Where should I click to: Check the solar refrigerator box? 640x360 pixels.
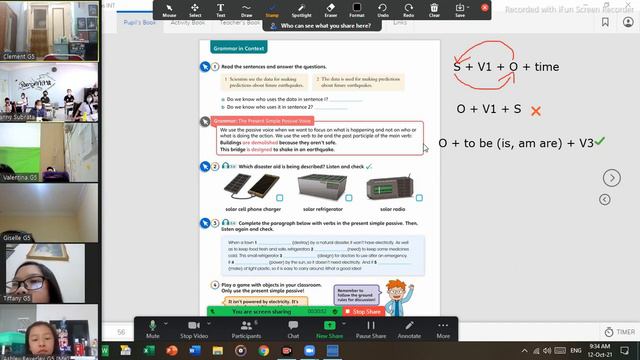point(349,198)
